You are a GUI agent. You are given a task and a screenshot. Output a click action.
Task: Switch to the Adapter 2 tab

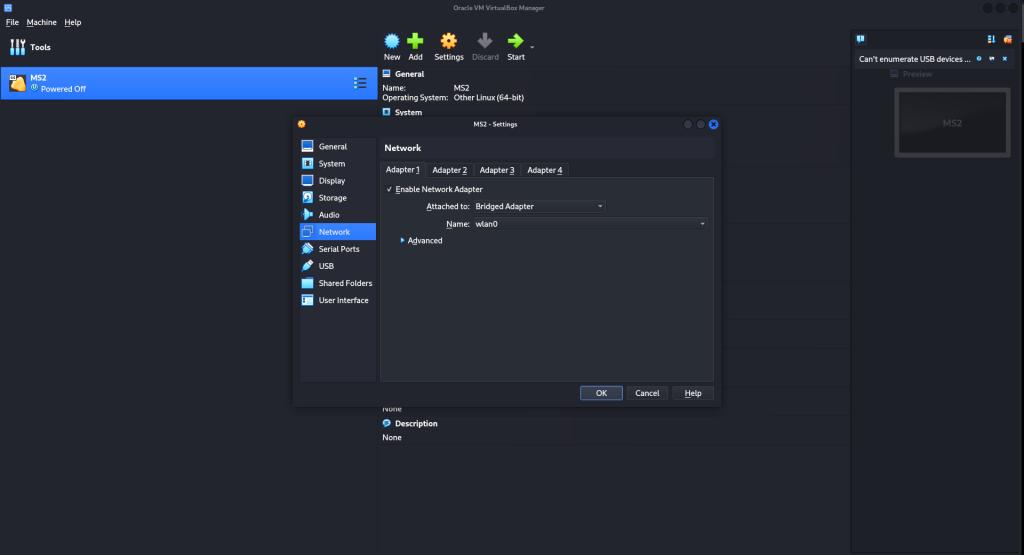pyautogui.click(x=449, y=170)
